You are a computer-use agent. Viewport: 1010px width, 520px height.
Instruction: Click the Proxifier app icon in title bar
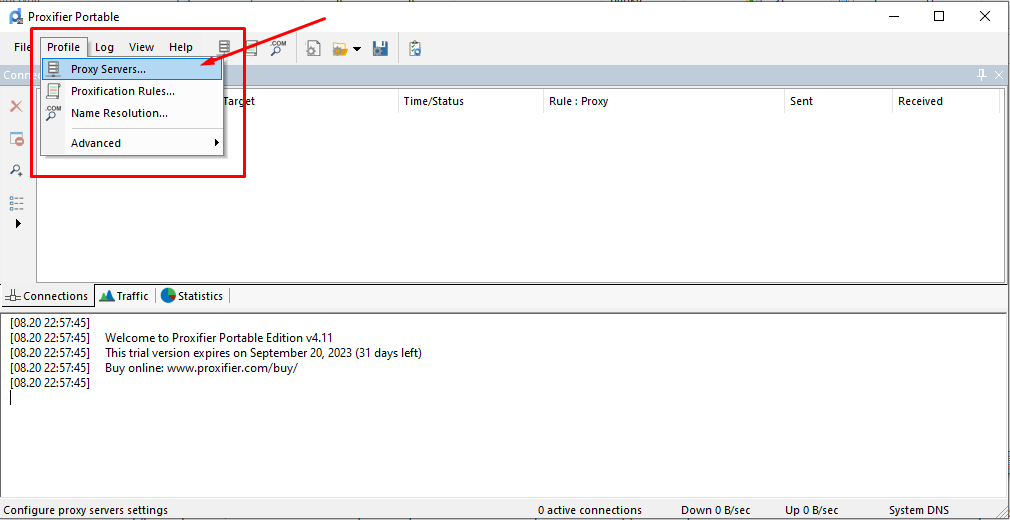tap(16, 17)
